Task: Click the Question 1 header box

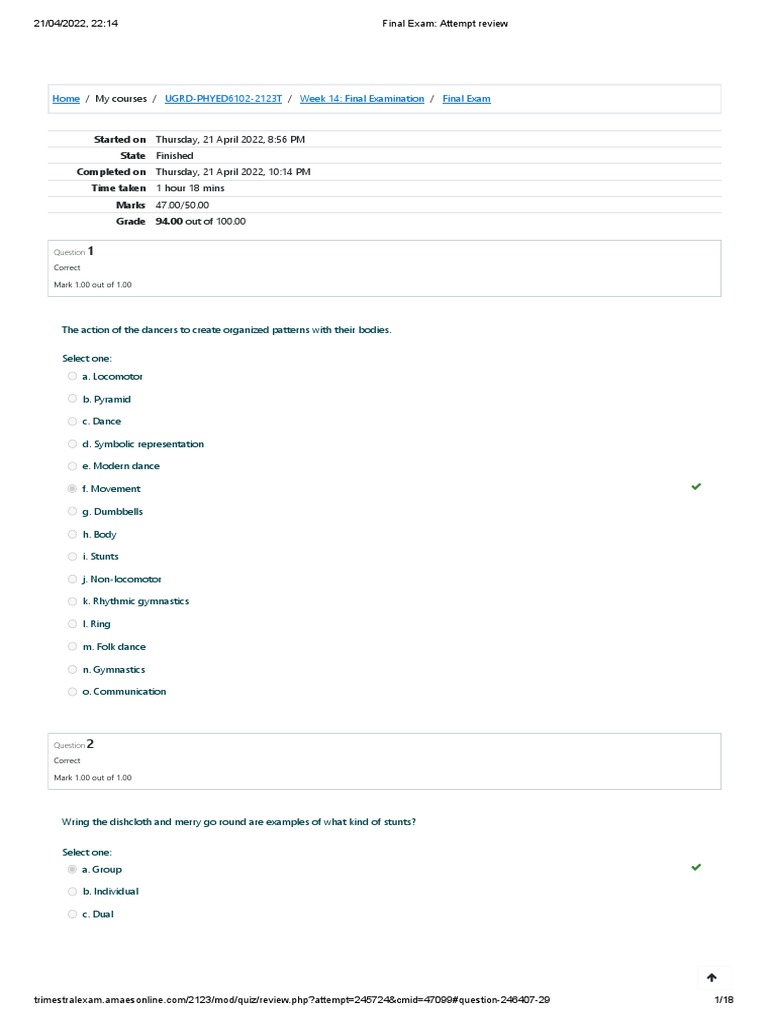Action: (x=384, y=268)
